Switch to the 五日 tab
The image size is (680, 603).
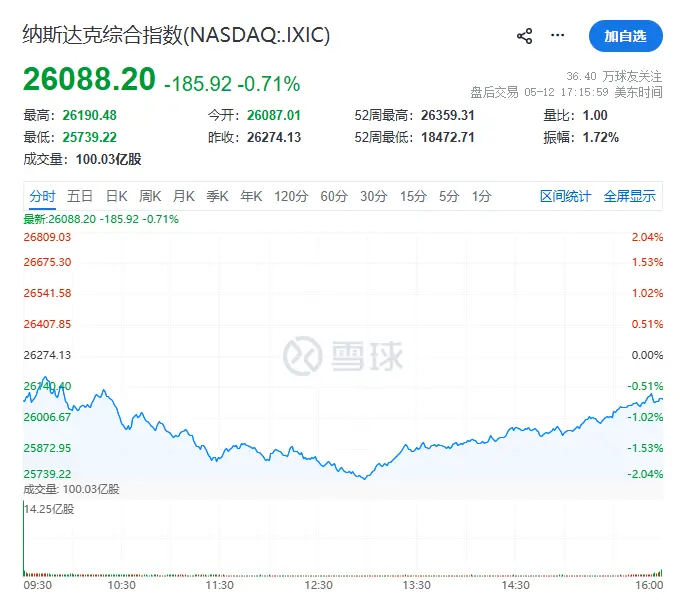coord(80,196)
